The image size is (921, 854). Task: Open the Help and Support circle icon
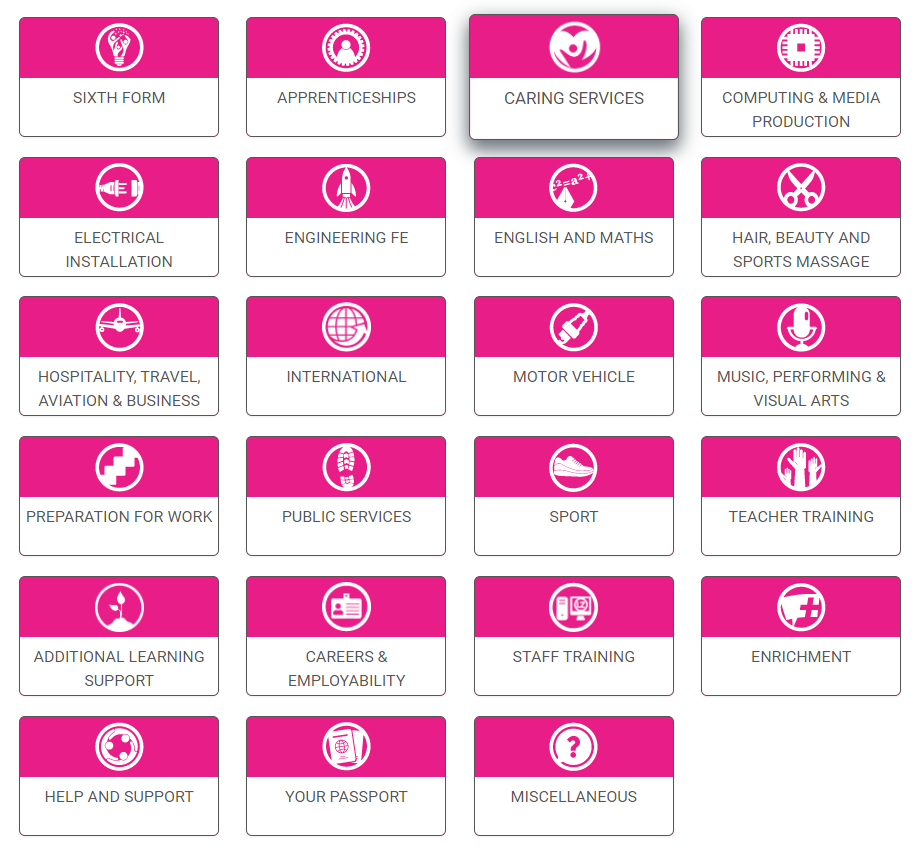tap(119, 747)
